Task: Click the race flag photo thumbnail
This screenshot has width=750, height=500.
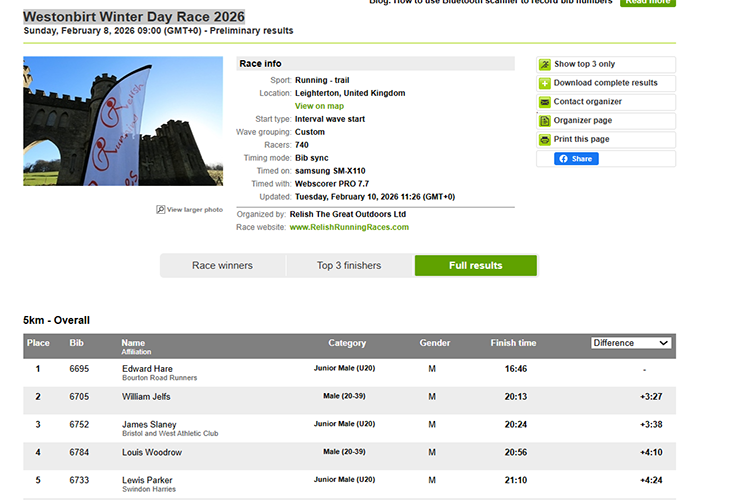Action: 123,121
